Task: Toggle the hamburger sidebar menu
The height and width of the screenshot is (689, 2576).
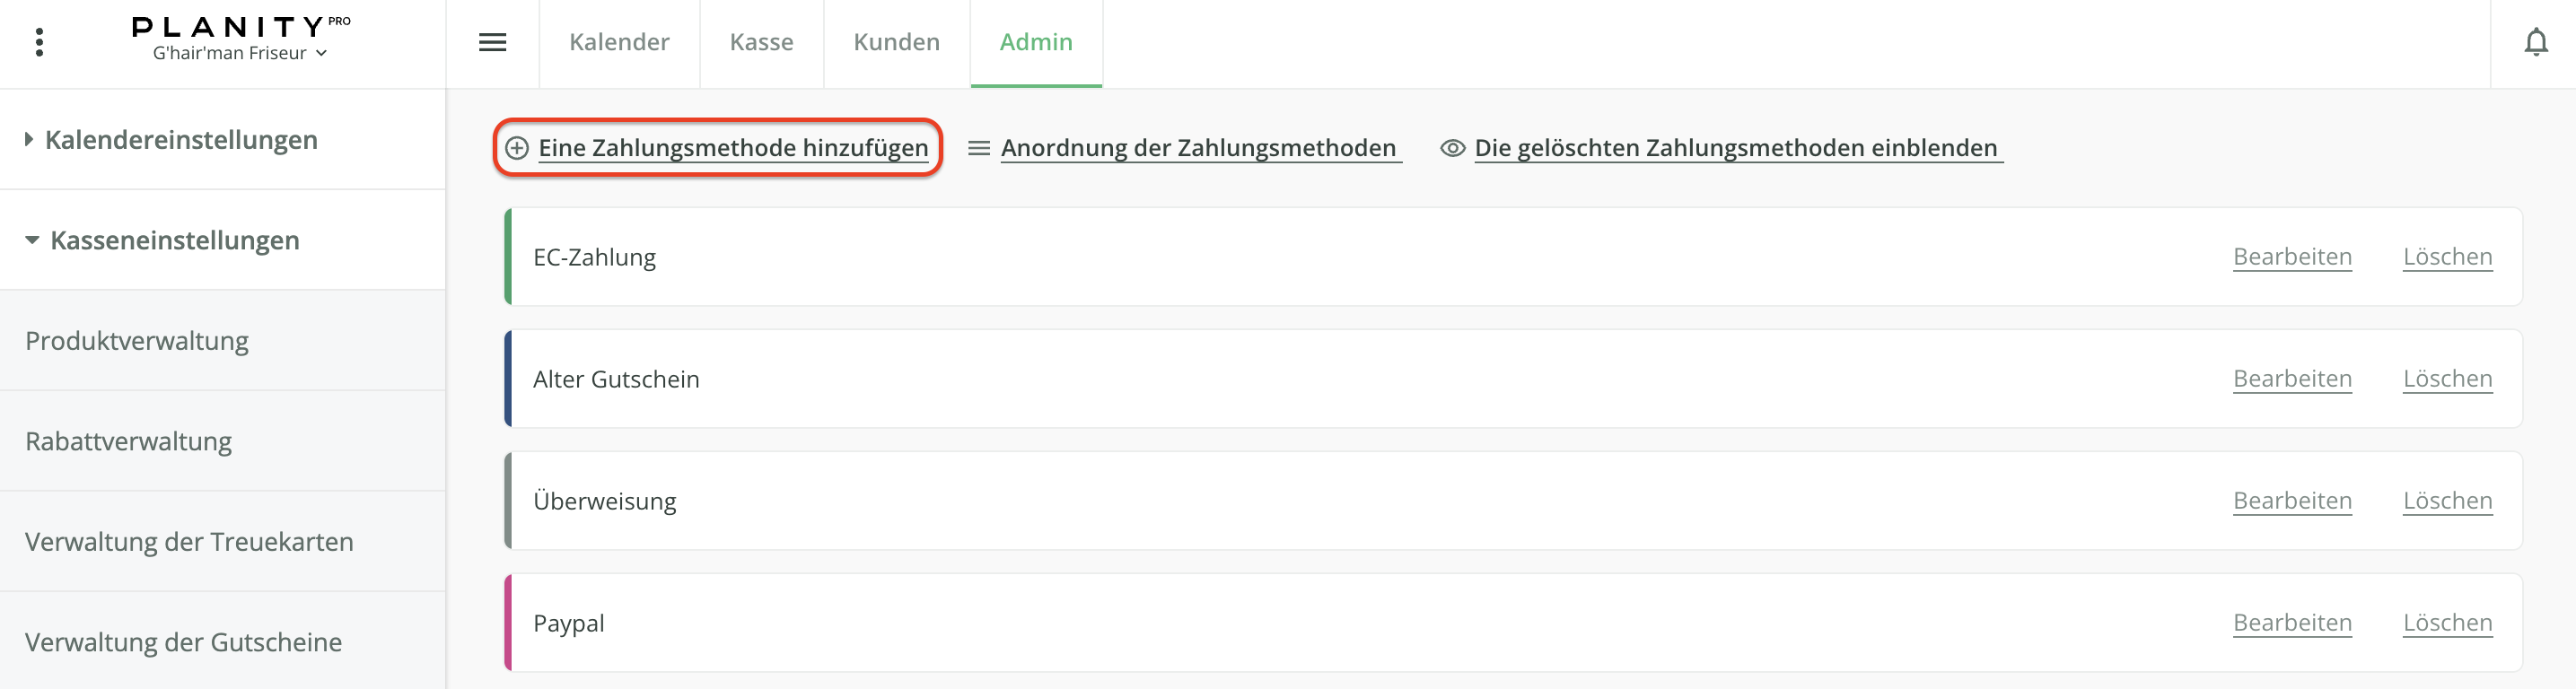Action: (x=492, y=42)
